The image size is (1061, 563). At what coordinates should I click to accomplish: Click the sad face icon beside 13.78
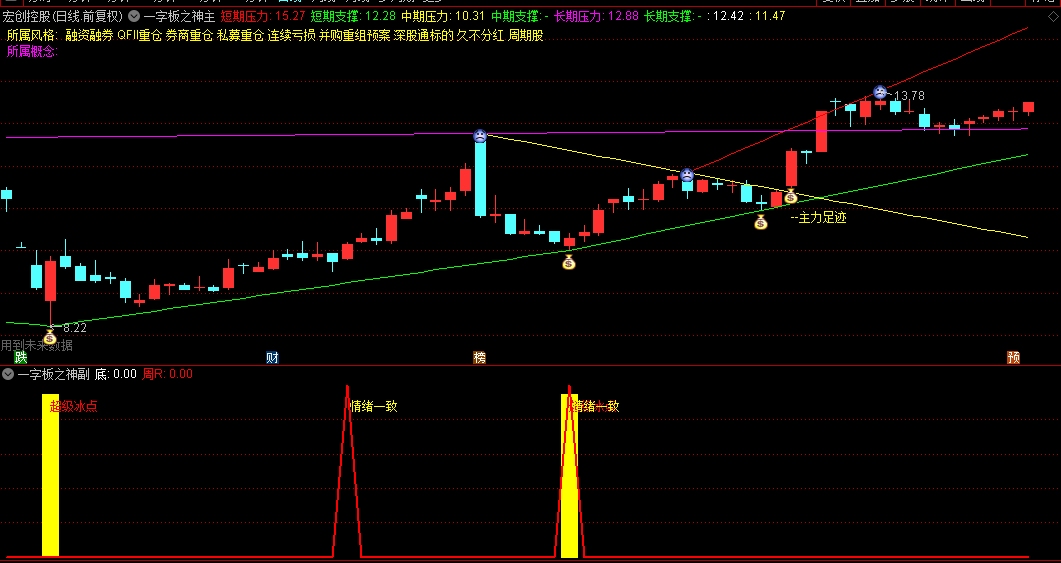point(879,92)
